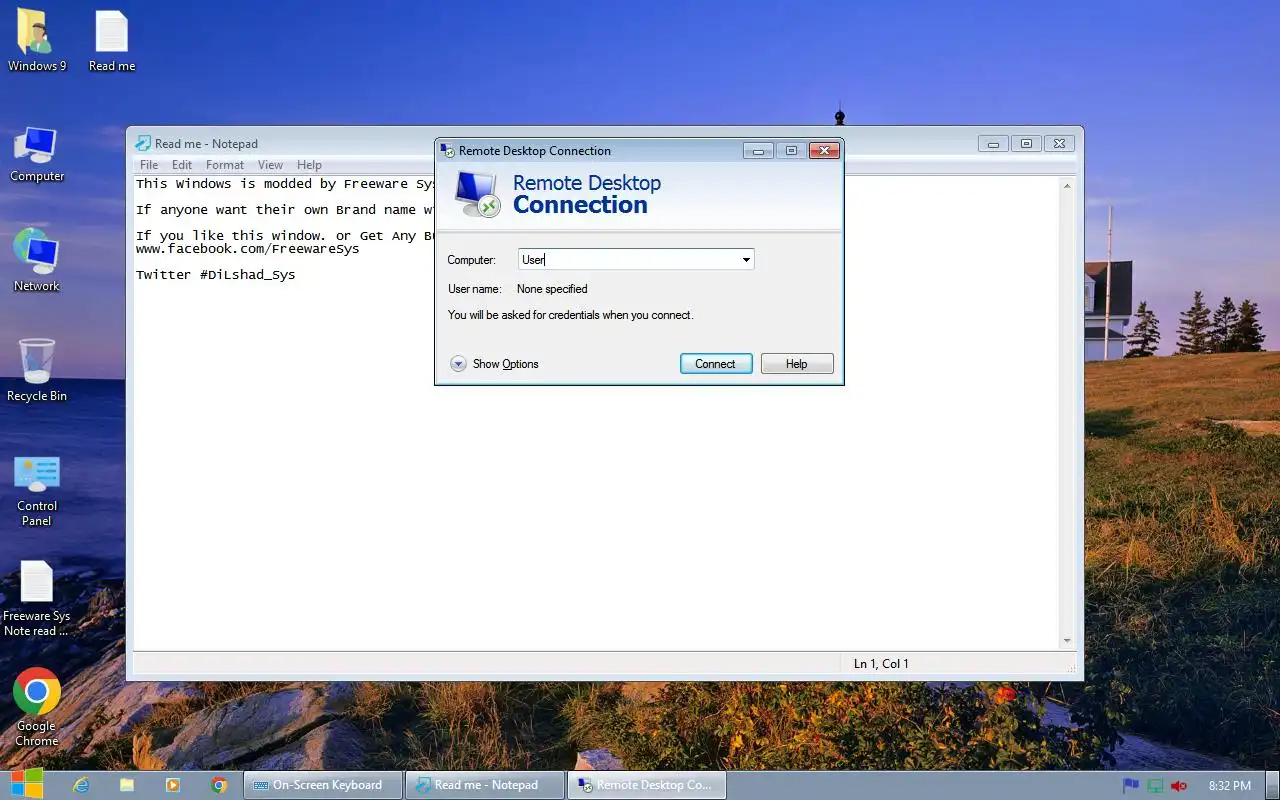The image size is (1280, 800).
Task: Select the Network desktop icon
Action: pos(37,262)
